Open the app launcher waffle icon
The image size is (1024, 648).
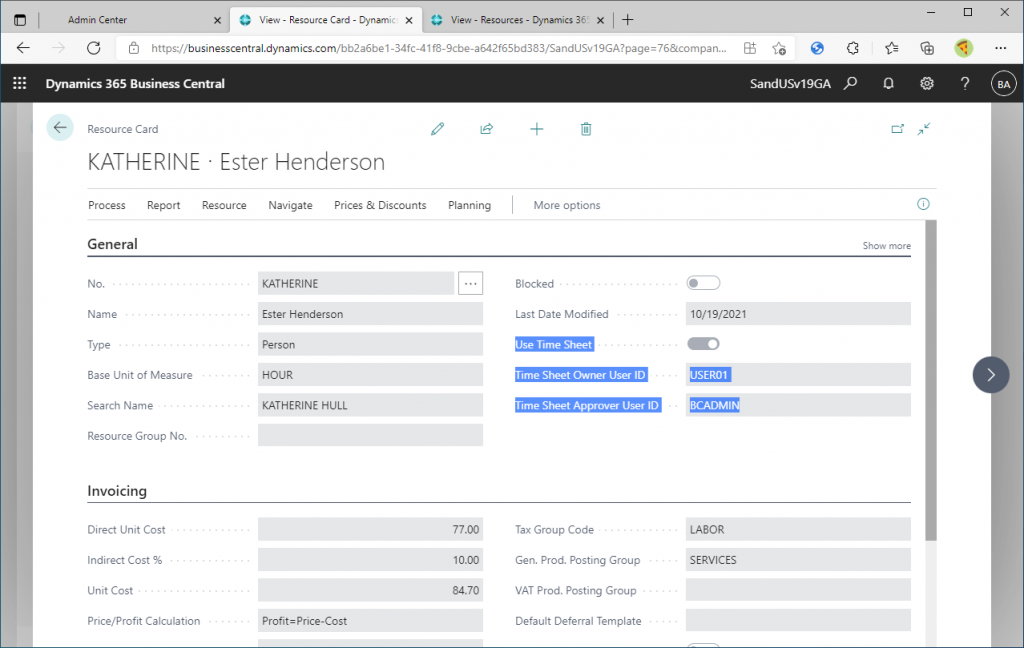pos(20,83)
